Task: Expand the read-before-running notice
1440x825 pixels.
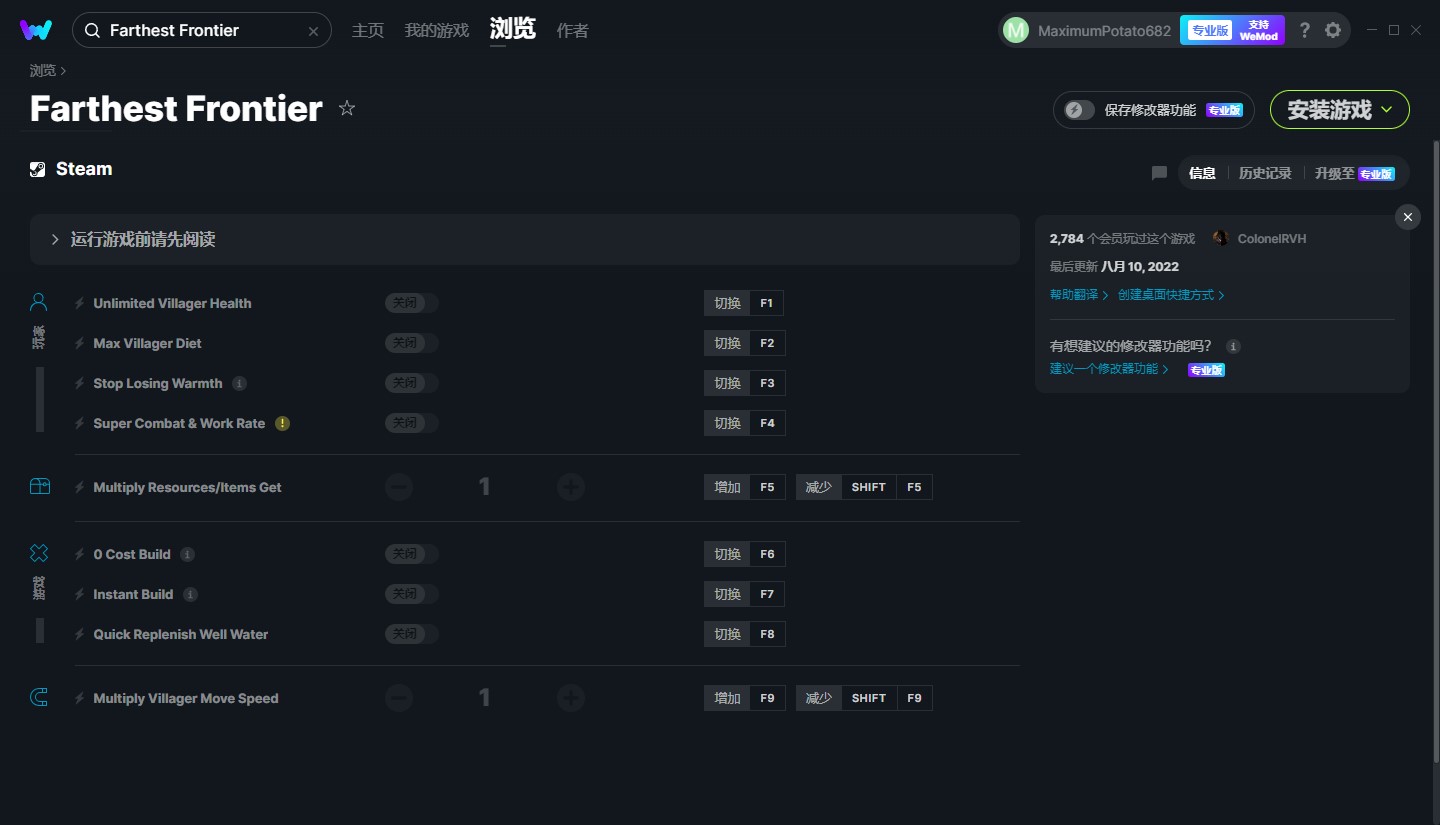Action: coord(524,239)
